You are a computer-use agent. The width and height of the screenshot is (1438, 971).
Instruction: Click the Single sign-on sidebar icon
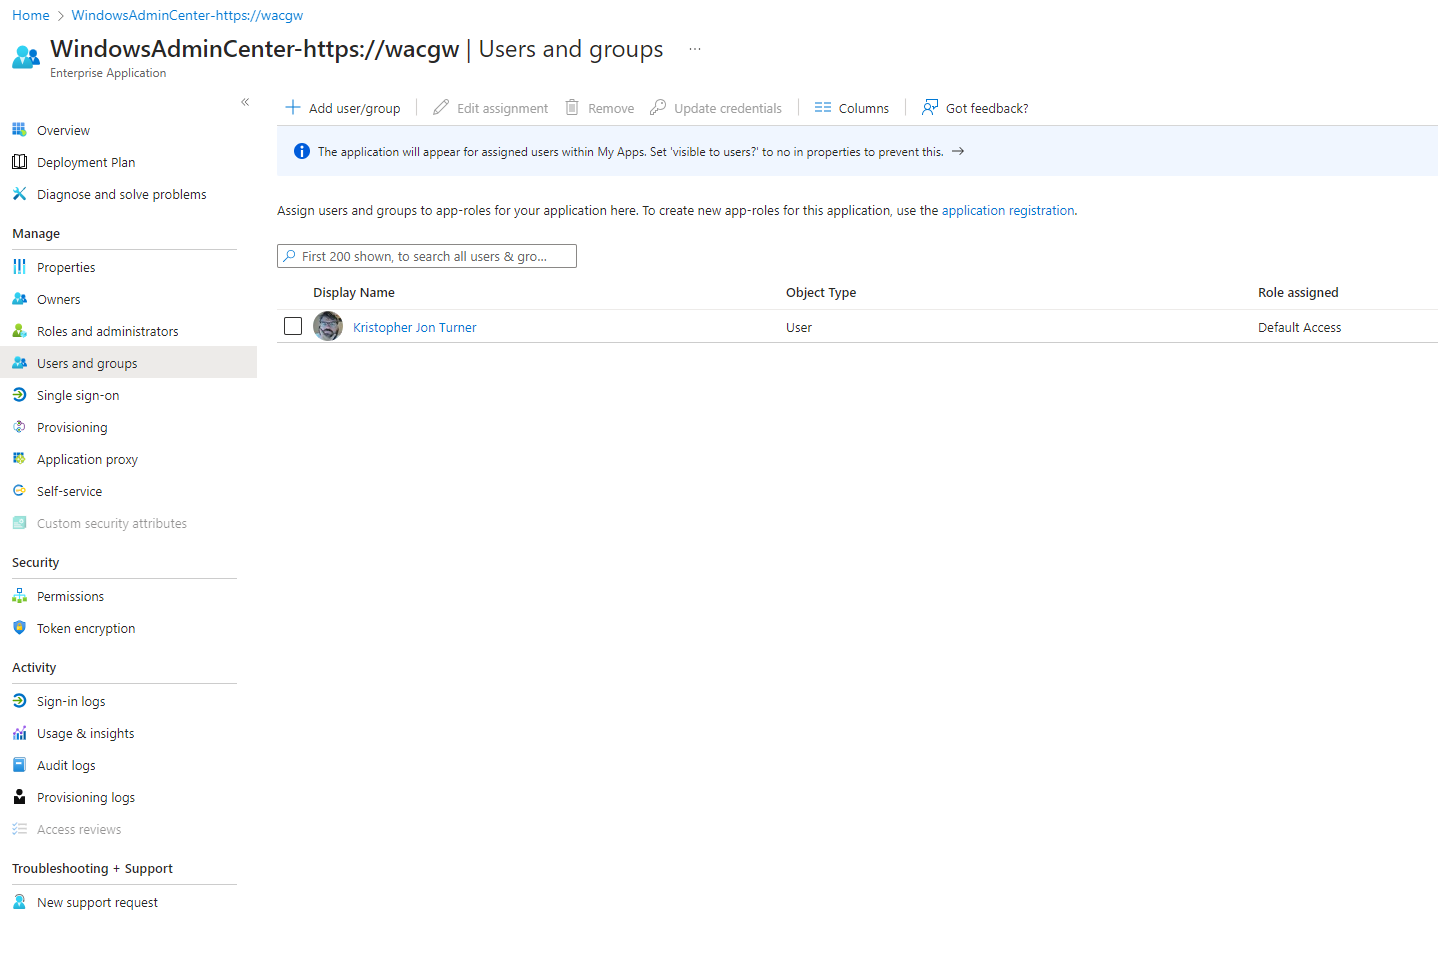pos(19,395)
